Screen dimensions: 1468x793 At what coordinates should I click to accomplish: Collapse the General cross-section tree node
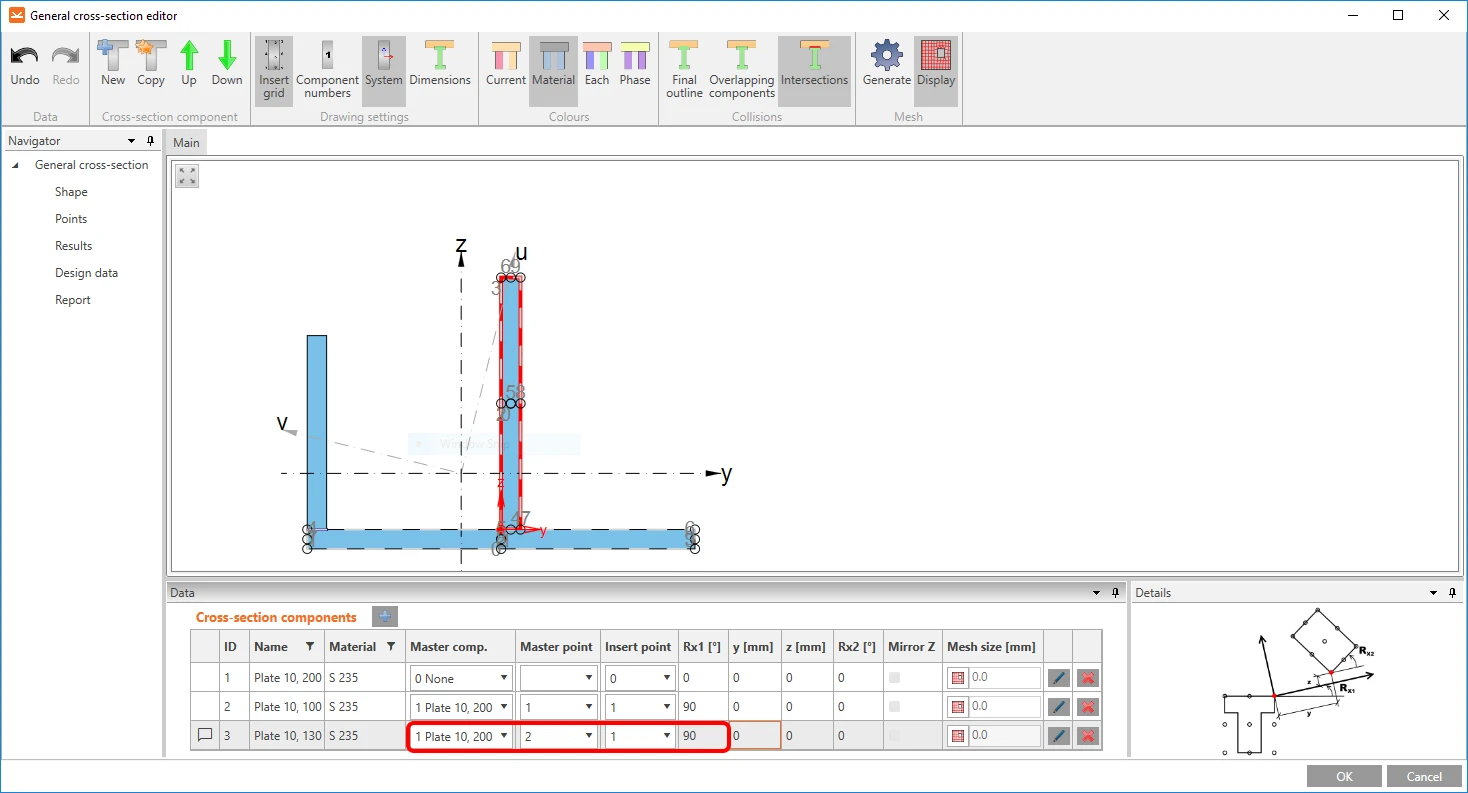coord(16,165)
